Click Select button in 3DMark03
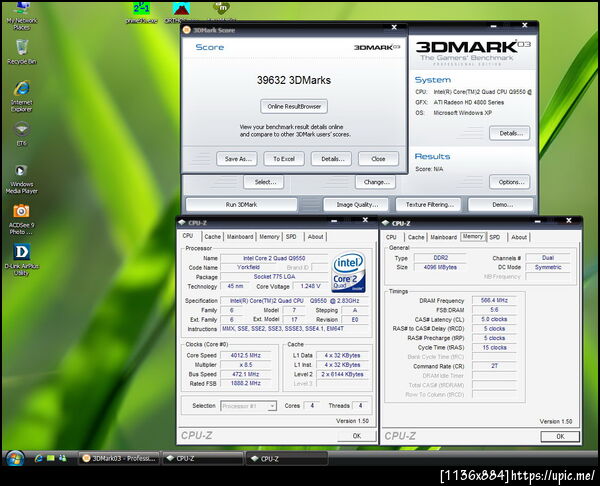Image resolution: width=600 pixels, height=486 pixels. tap(264, 182)
